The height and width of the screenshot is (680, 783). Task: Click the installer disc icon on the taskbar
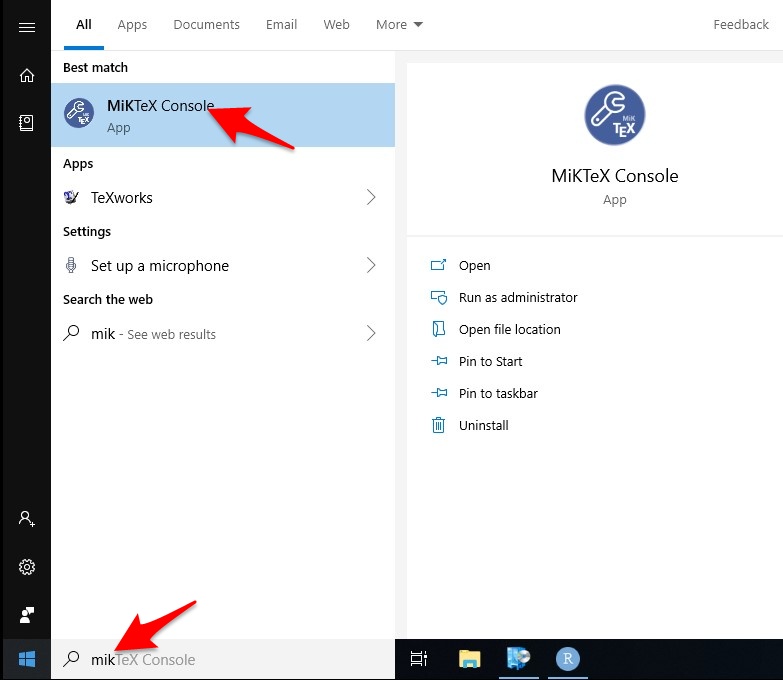(x=518, y=658)
